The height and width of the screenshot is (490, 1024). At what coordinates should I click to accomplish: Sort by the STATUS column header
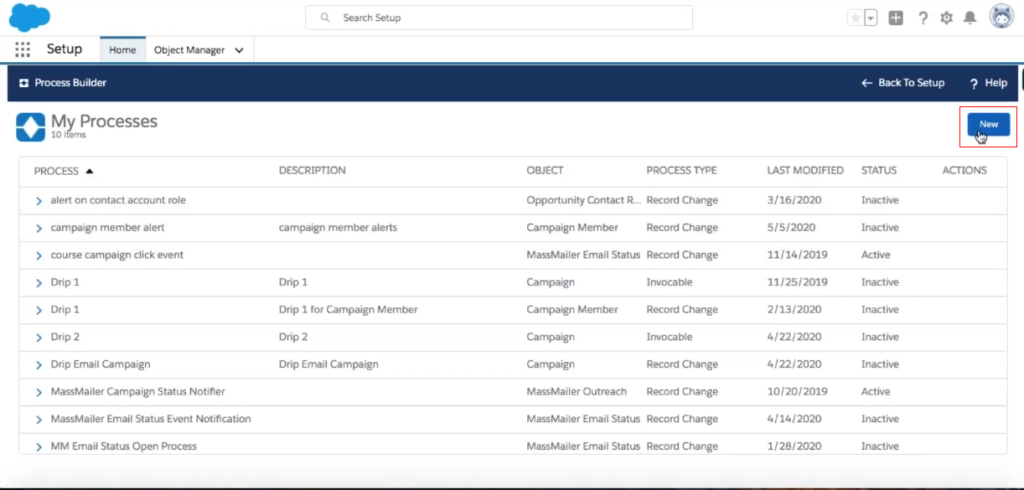point(879,171)
